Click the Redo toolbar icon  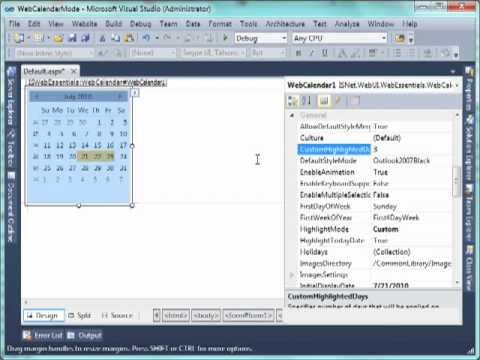[x=167, y=38]
